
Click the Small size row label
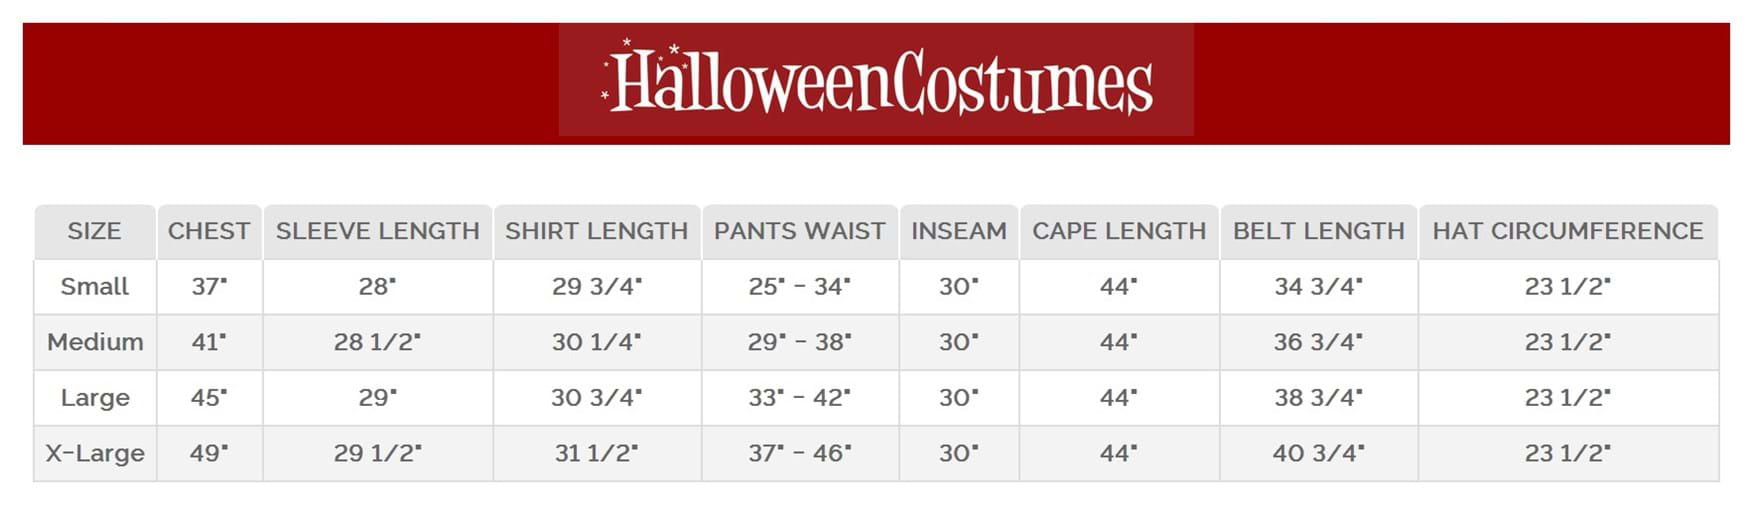tap(95, 287)
